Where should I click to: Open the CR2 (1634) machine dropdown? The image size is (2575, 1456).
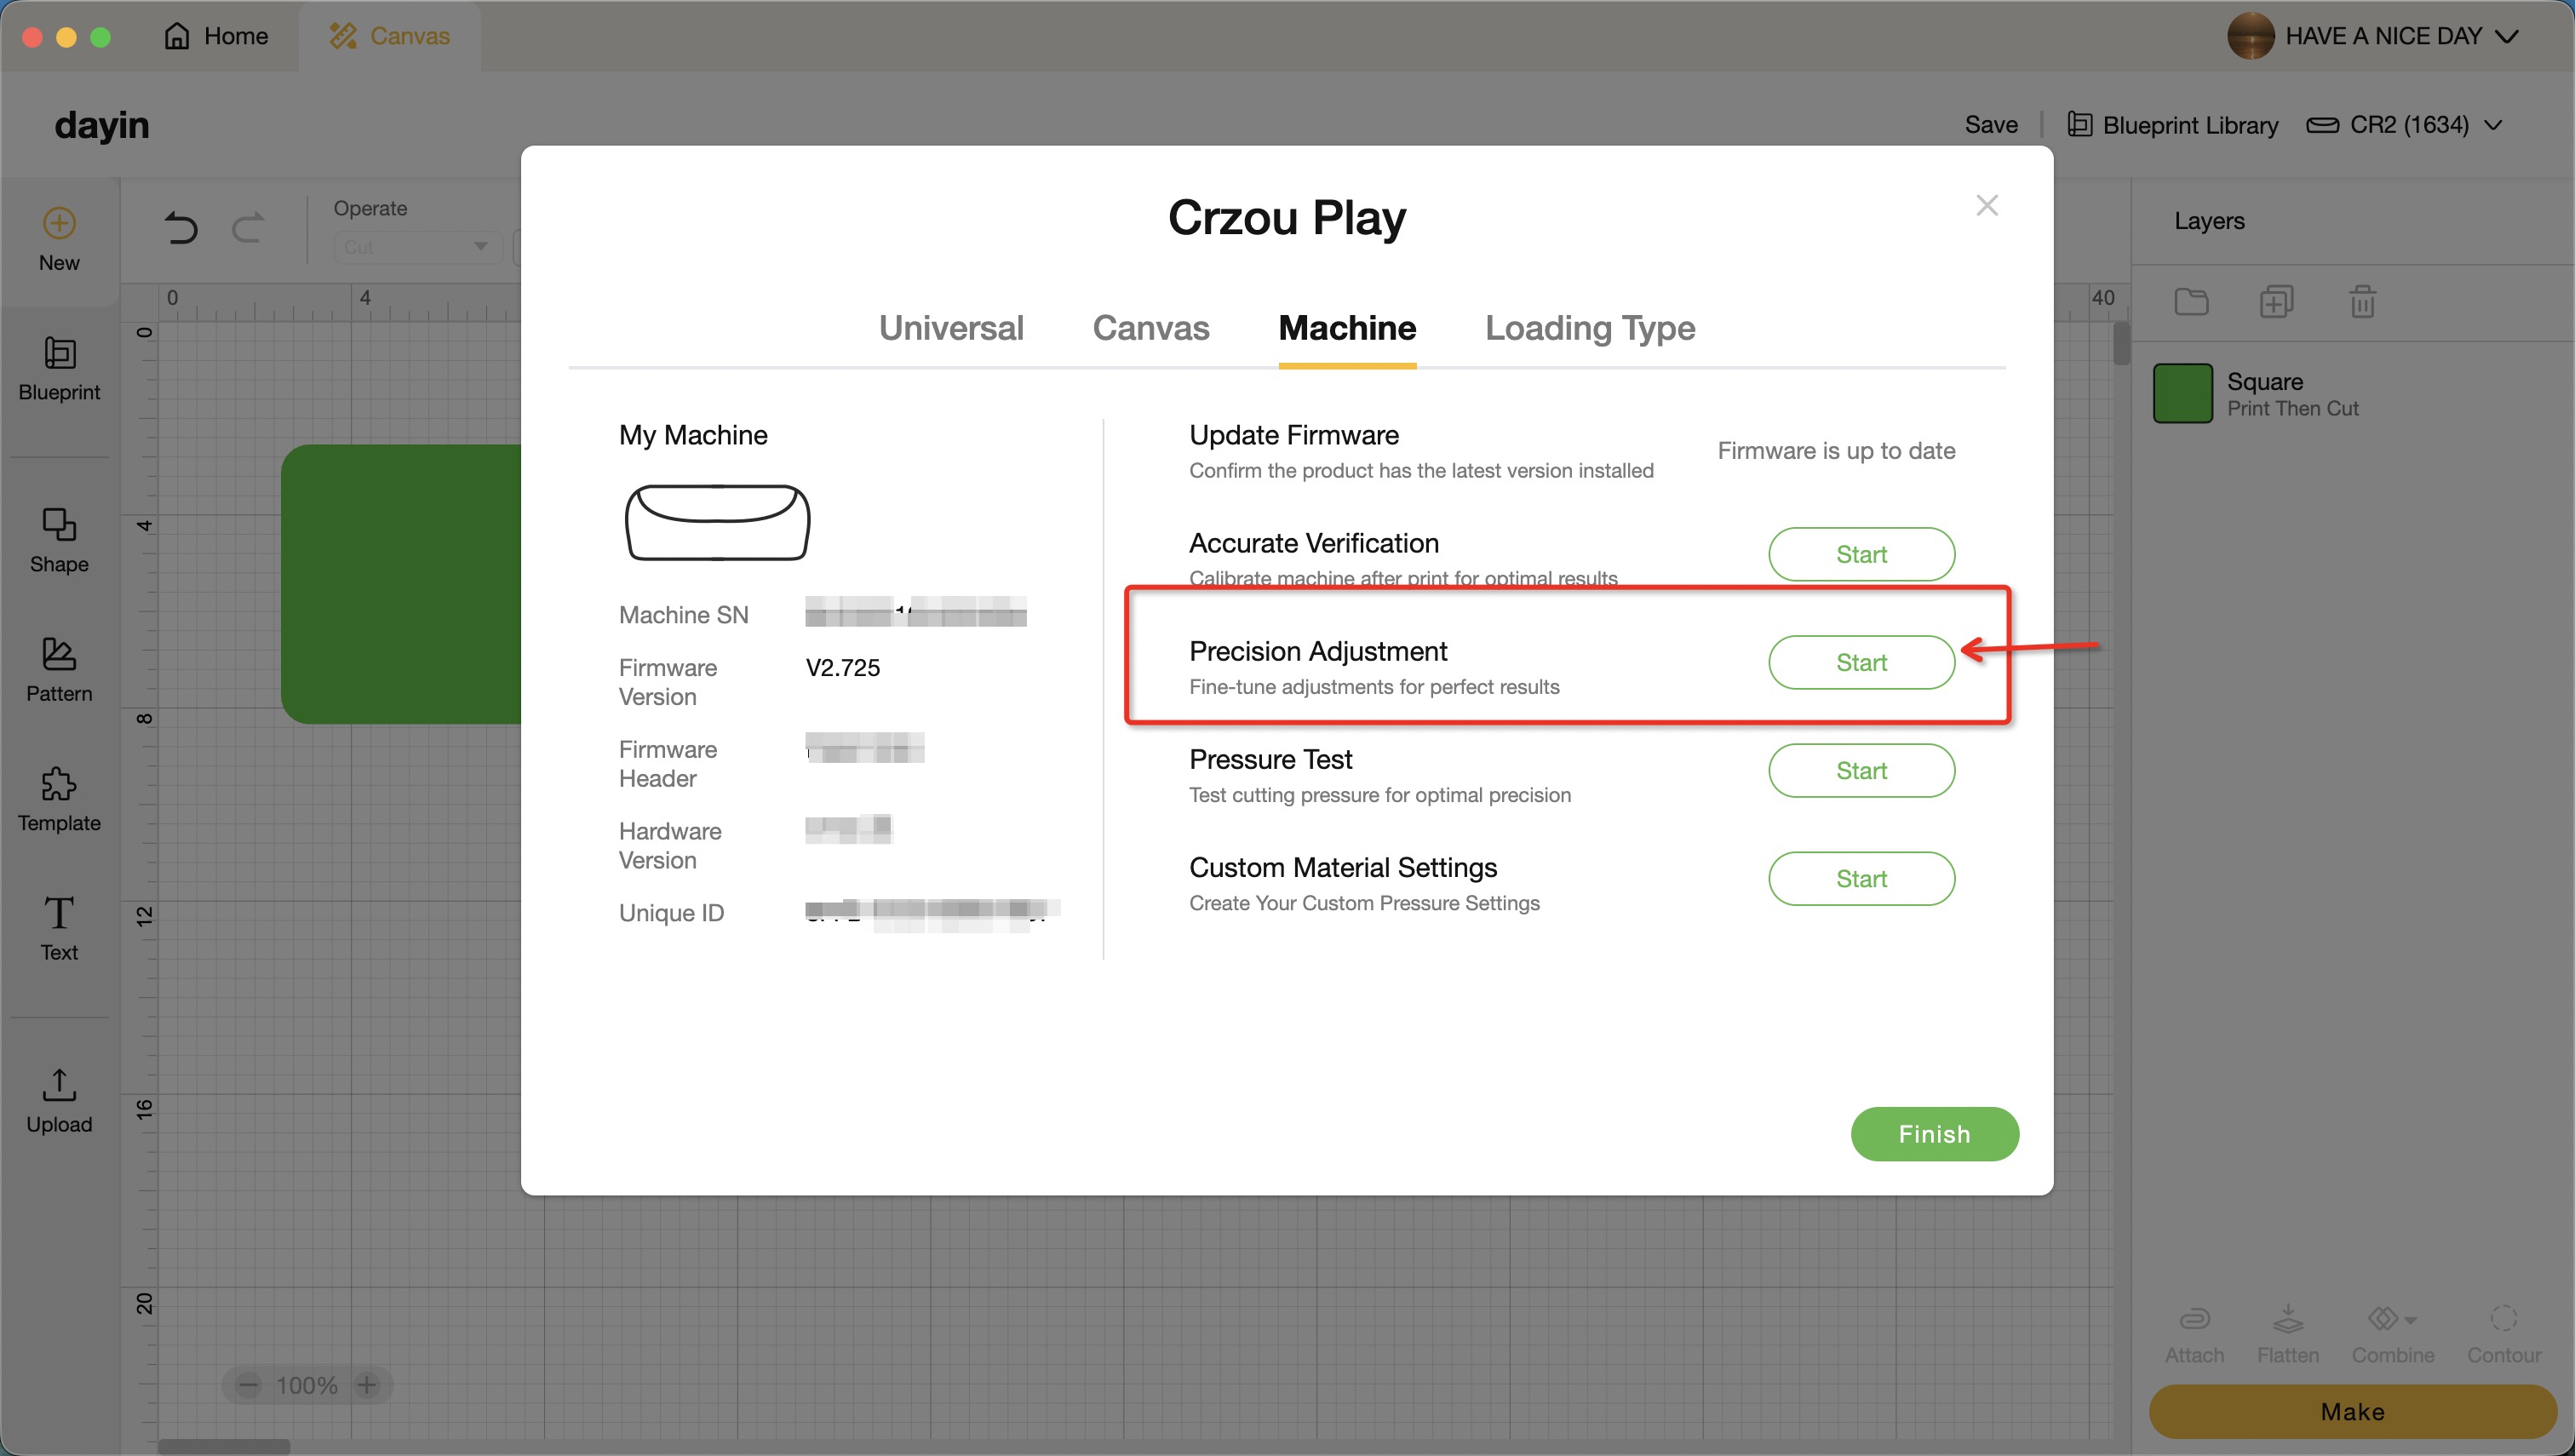click(x=2405, y=125)
